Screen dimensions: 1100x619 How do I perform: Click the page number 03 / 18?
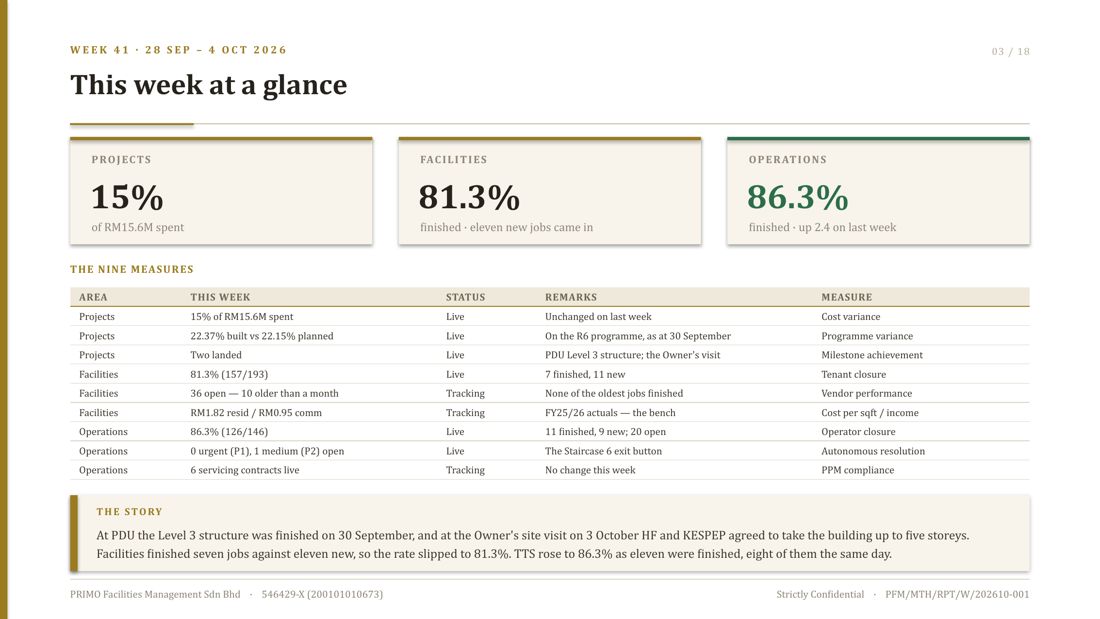1010,51
